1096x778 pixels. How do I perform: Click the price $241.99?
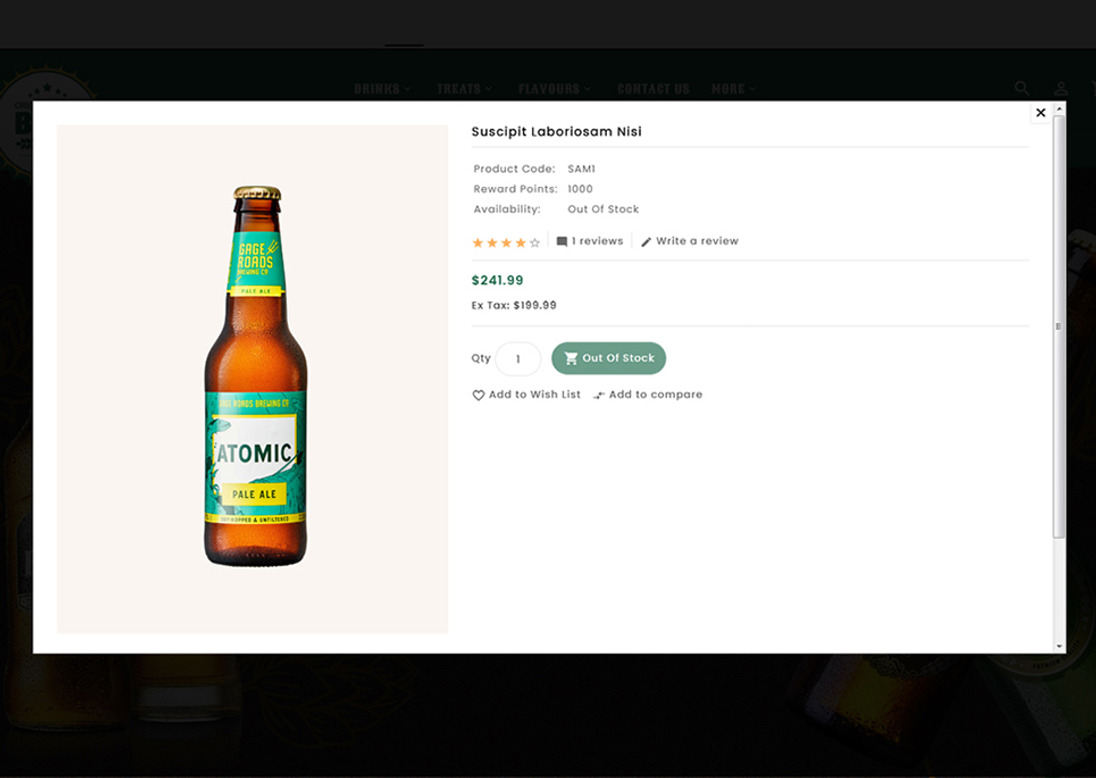[x=497, y=280]
